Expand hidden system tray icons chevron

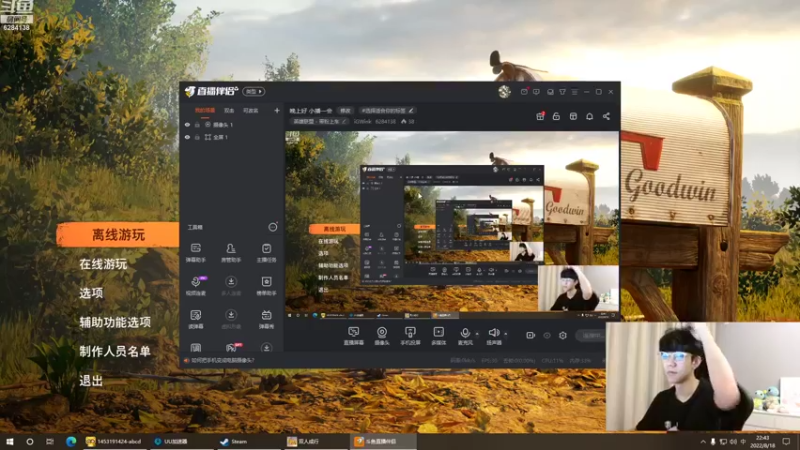click(x=703, y=441)
